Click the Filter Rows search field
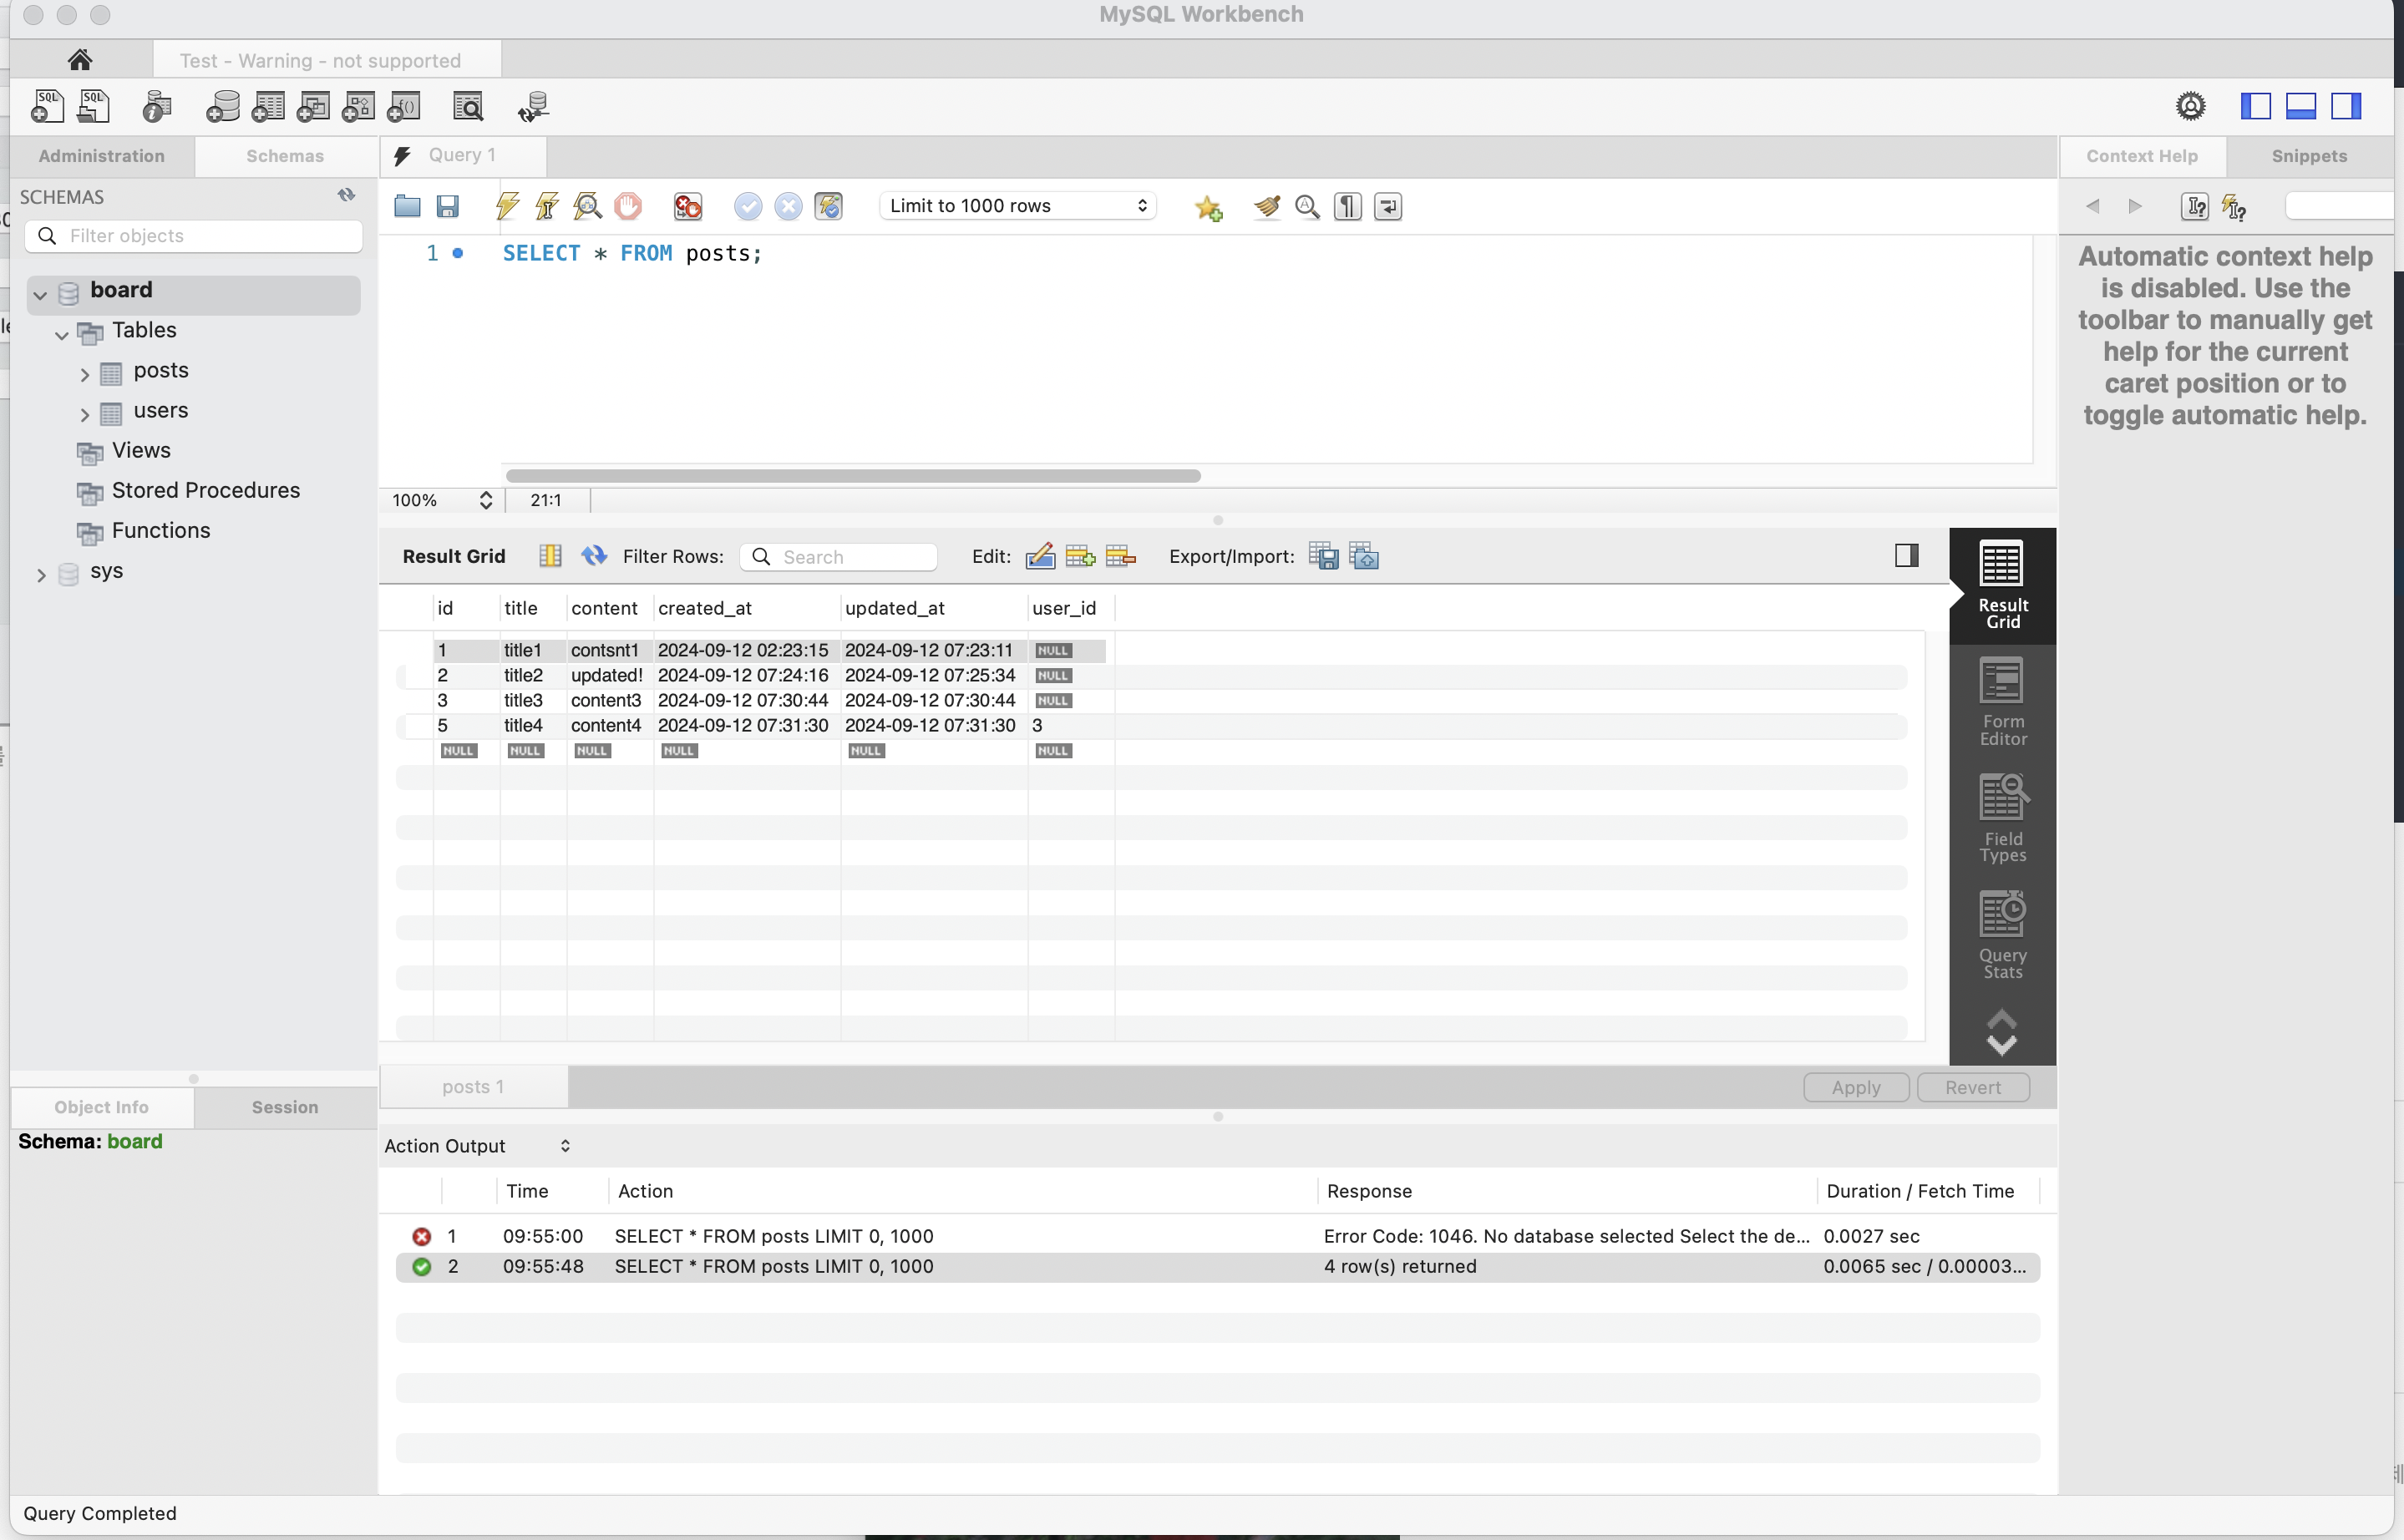The image size is (2404, 1540). click(x=838, y=557)
